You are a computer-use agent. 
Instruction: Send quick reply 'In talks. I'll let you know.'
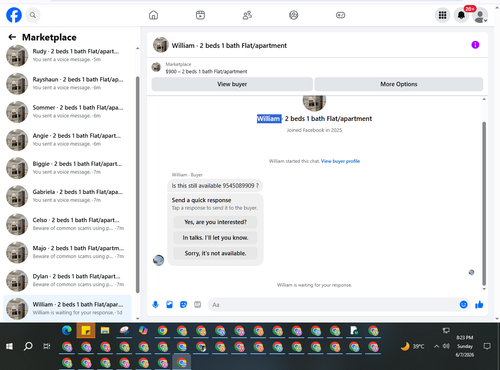point(215,238)
